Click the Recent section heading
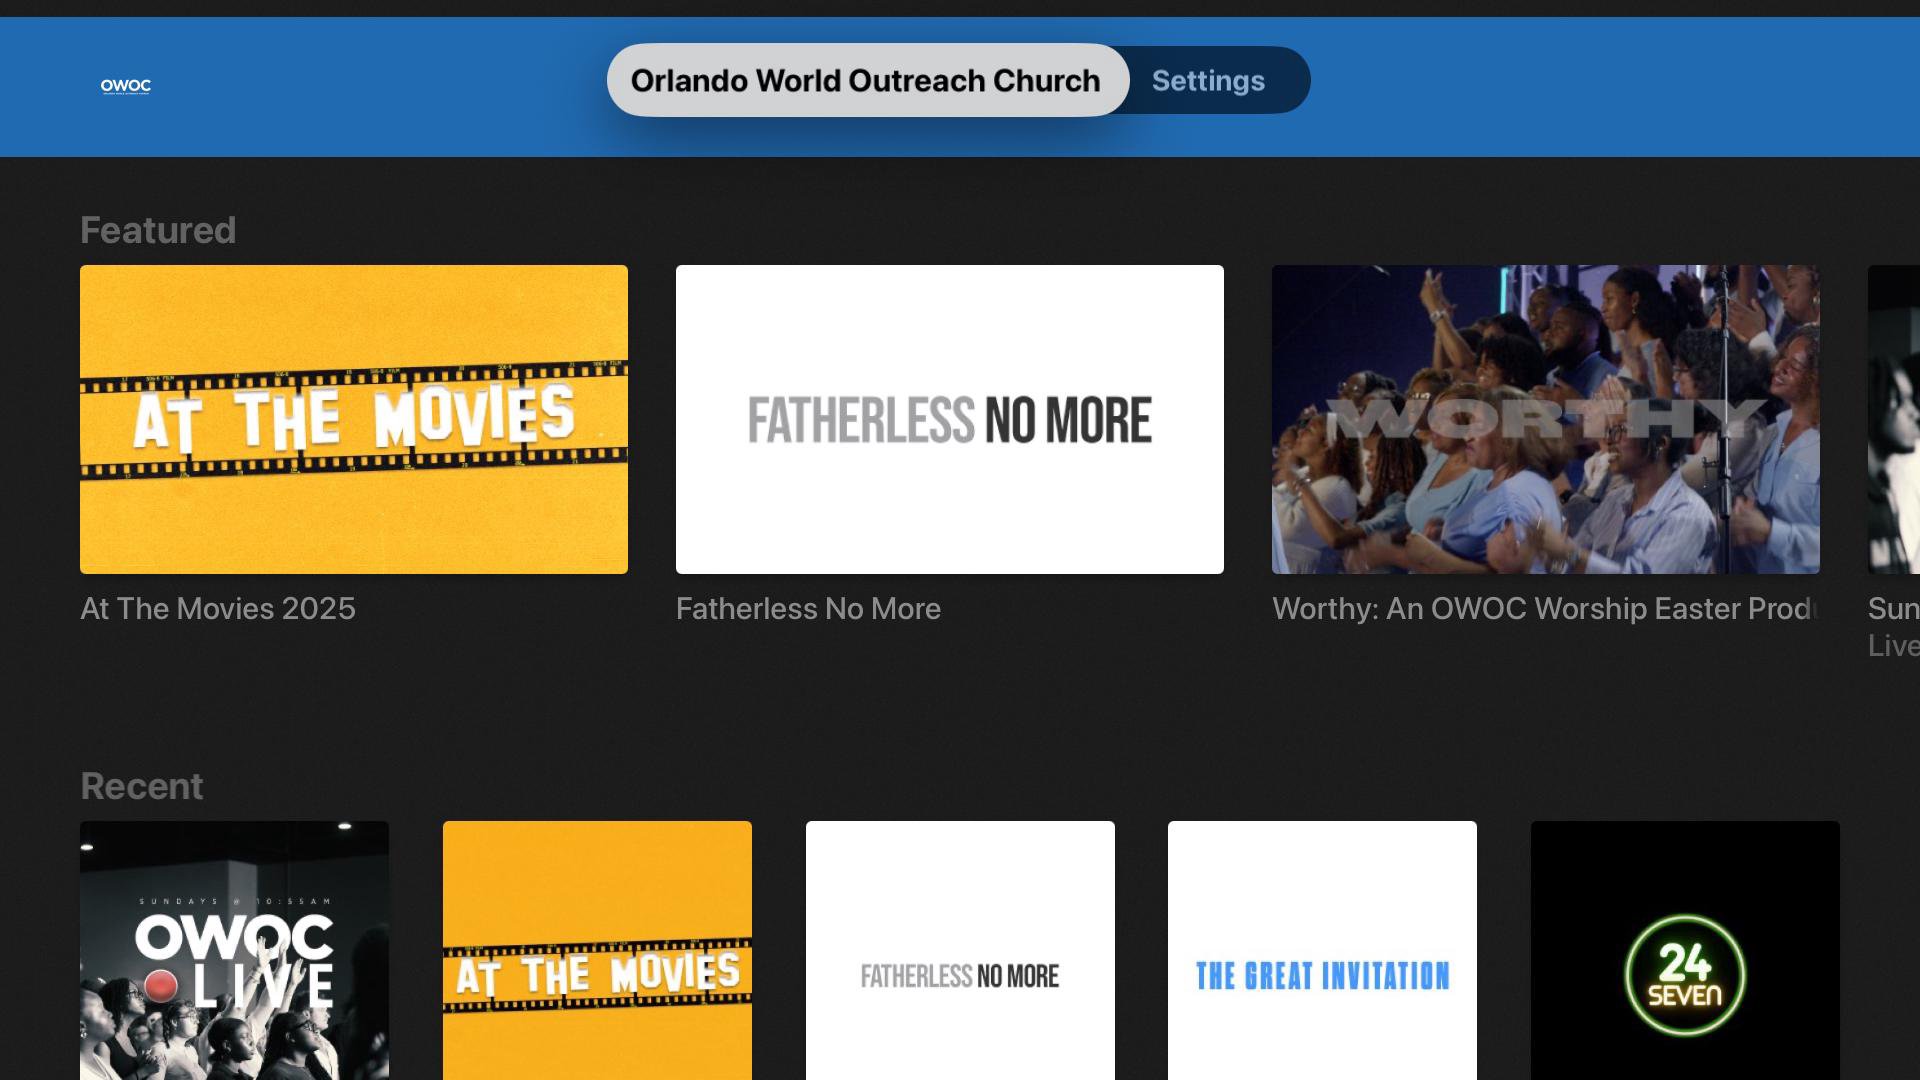This screenshot has width=1920, height=1080. click(141, 787)
